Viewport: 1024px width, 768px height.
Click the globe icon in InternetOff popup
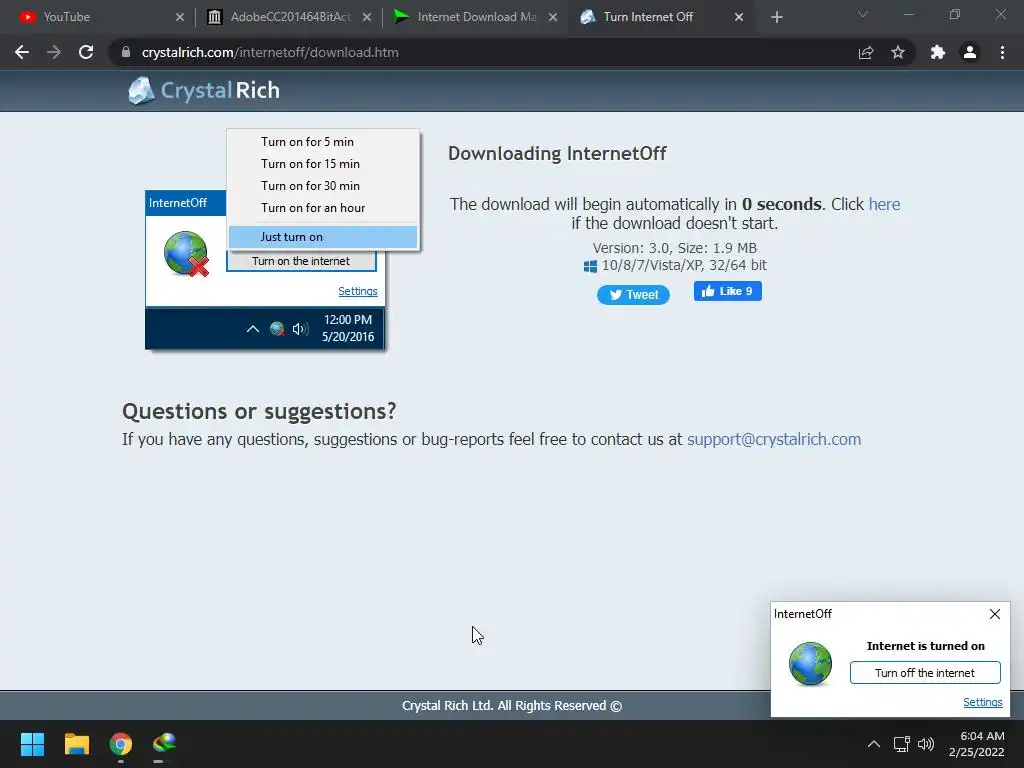tap(810, 664)
